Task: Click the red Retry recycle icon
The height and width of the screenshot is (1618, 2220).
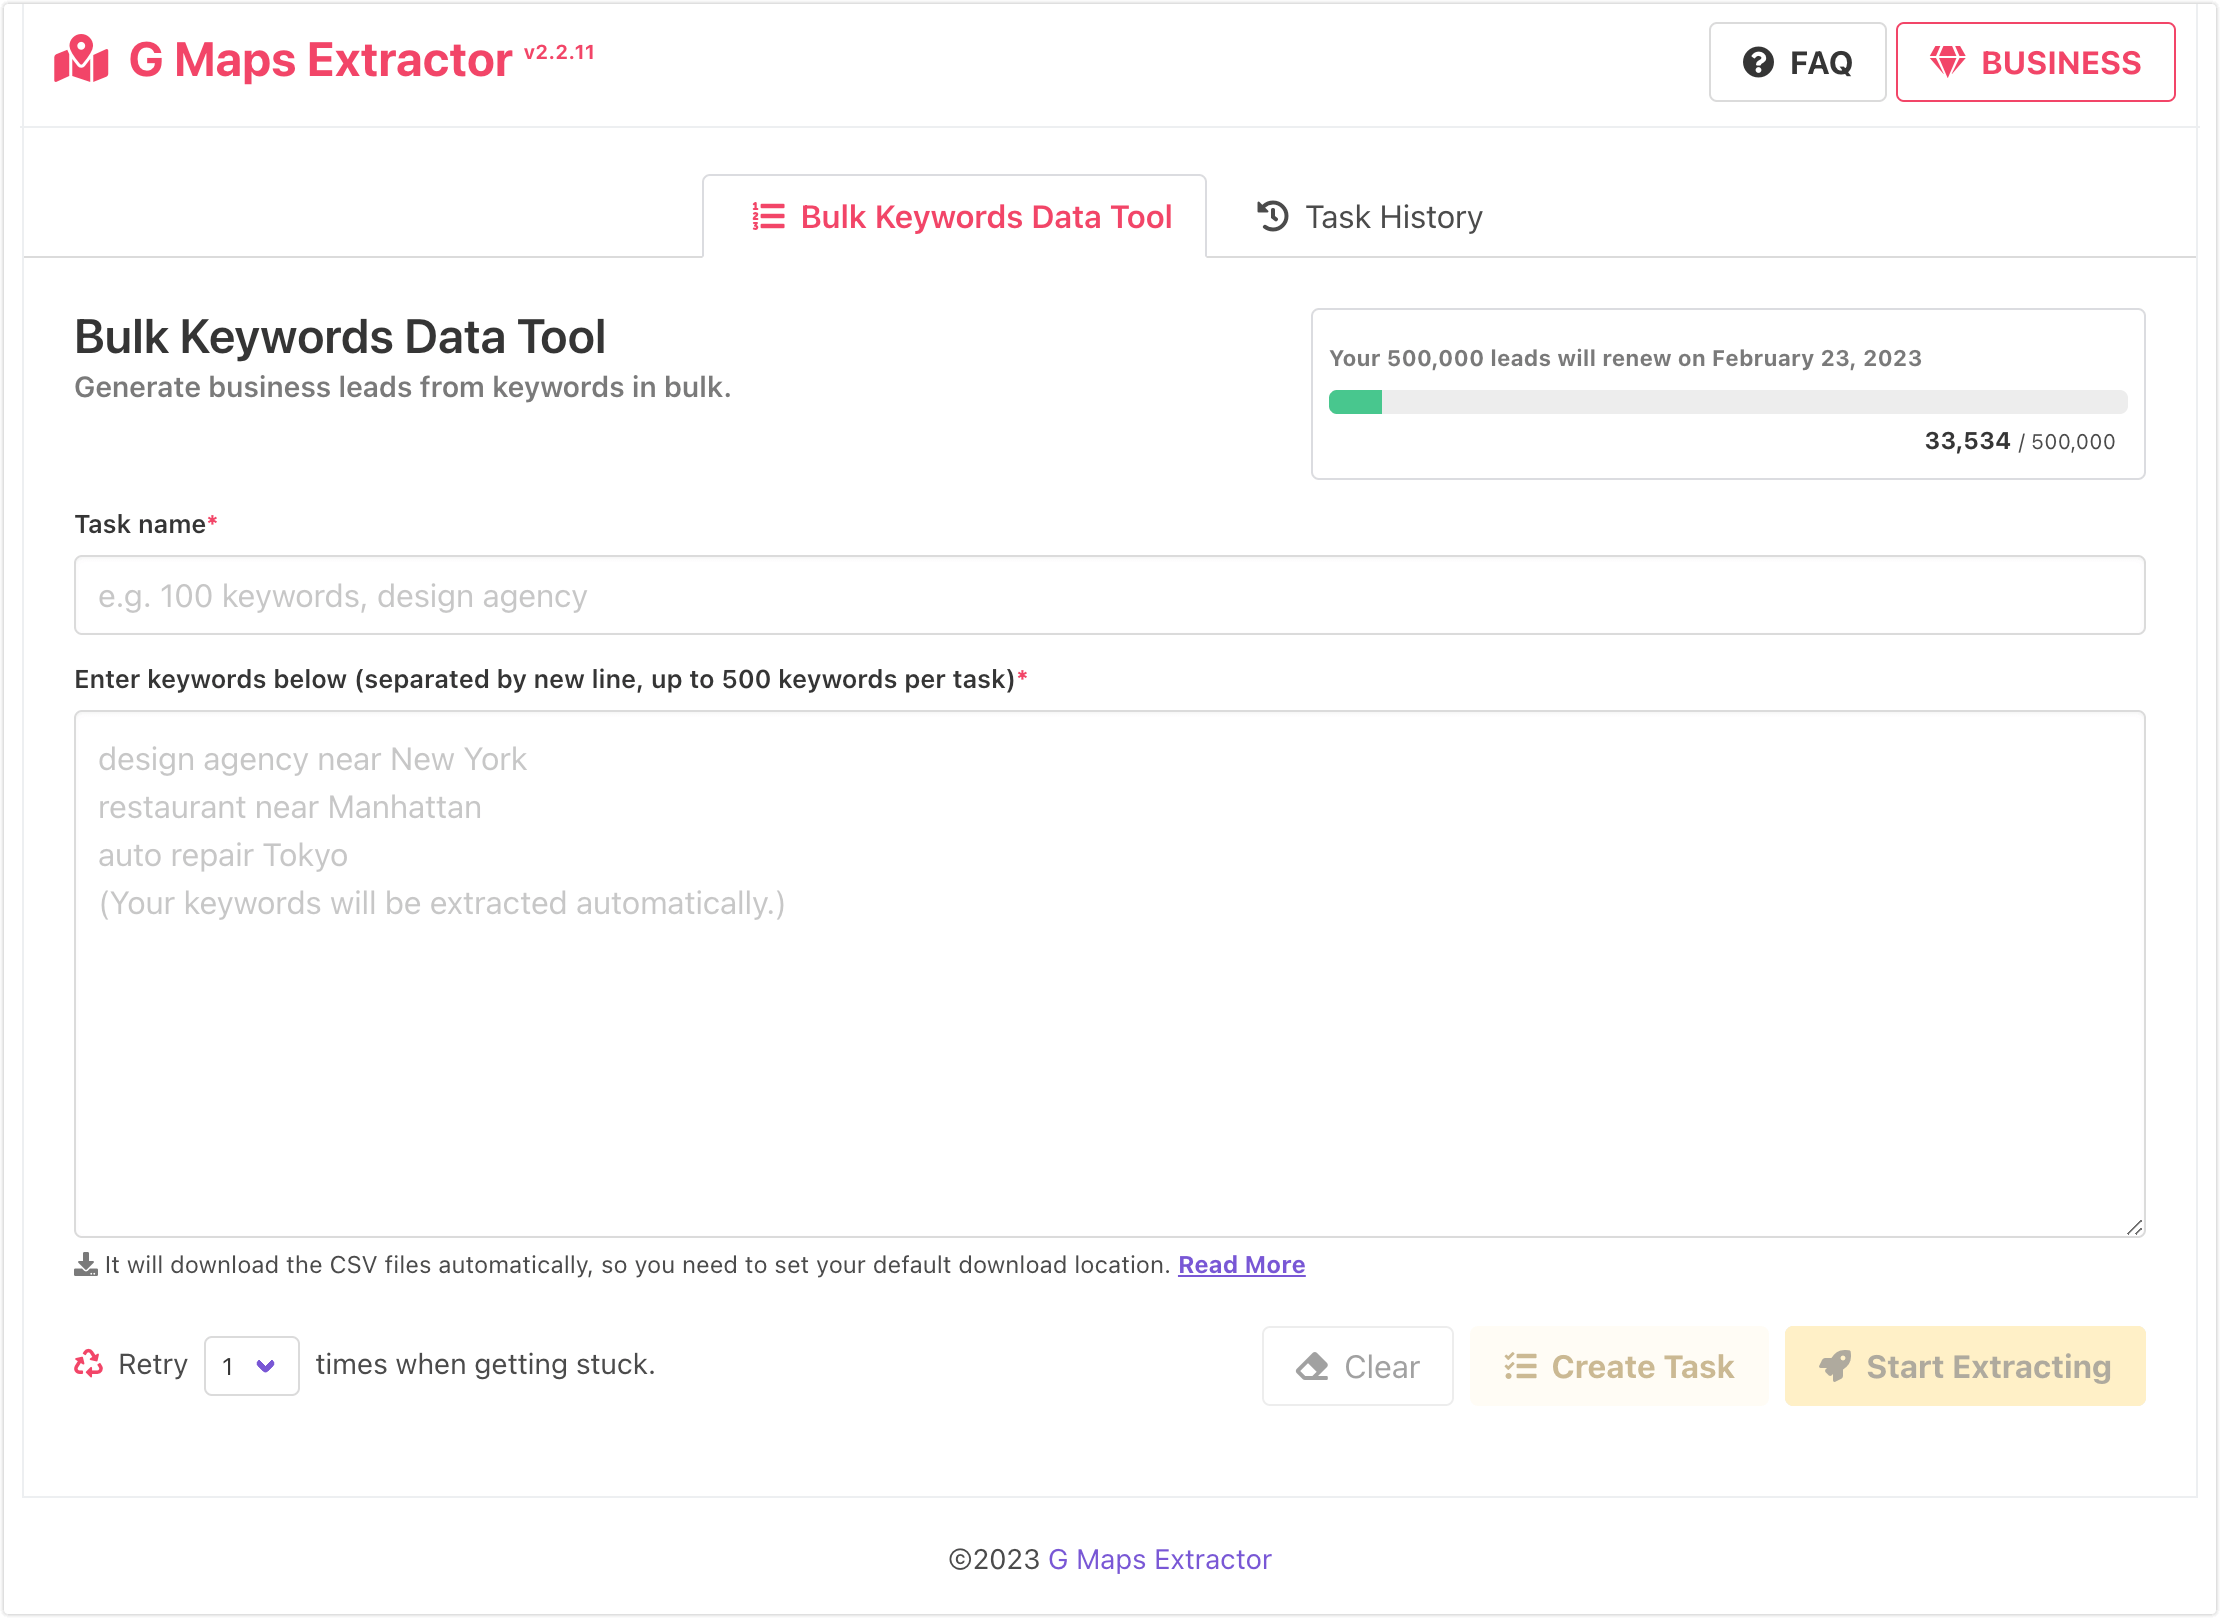Action: point(89,1364)
